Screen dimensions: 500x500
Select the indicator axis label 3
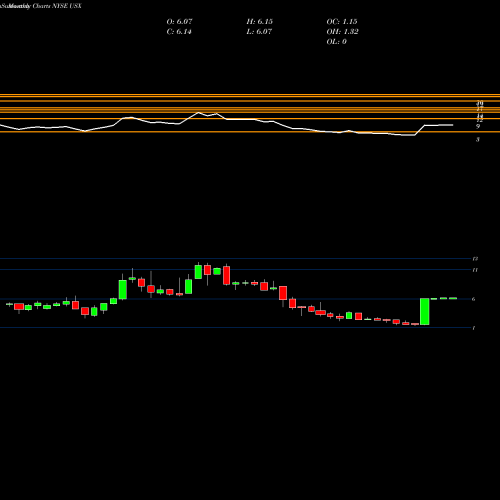(x=478, y=139)
